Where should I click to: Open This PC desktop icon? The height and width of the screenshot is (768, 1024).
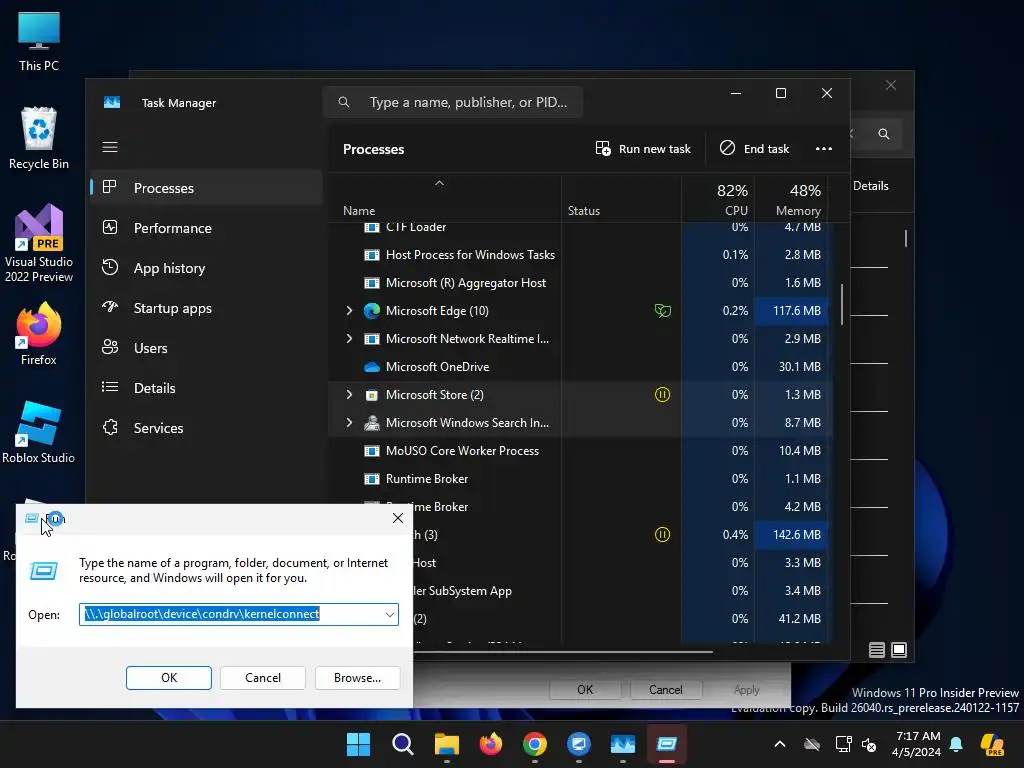[39, 41]
